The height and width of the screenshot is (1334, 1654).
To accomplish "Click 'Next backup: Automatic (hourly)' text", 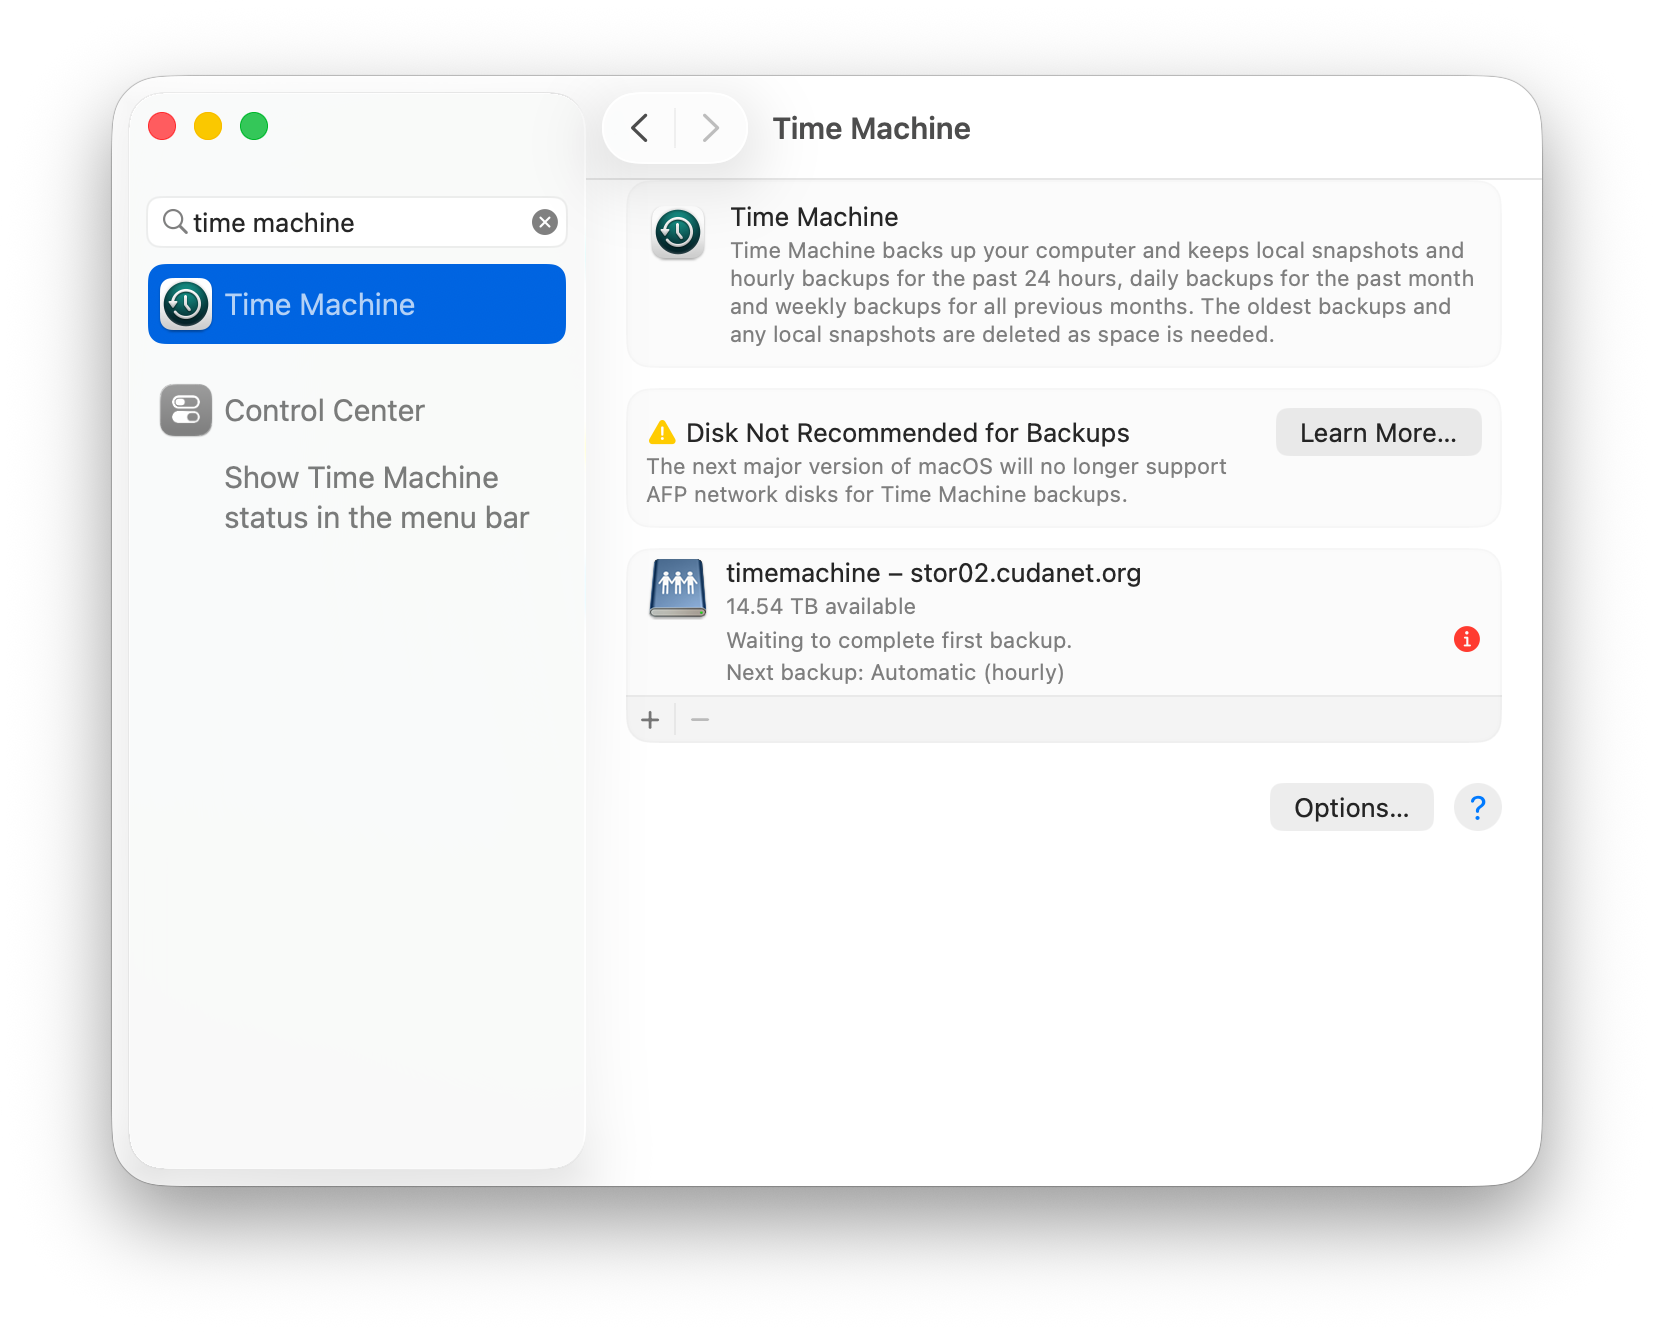I will click(895, 672).
